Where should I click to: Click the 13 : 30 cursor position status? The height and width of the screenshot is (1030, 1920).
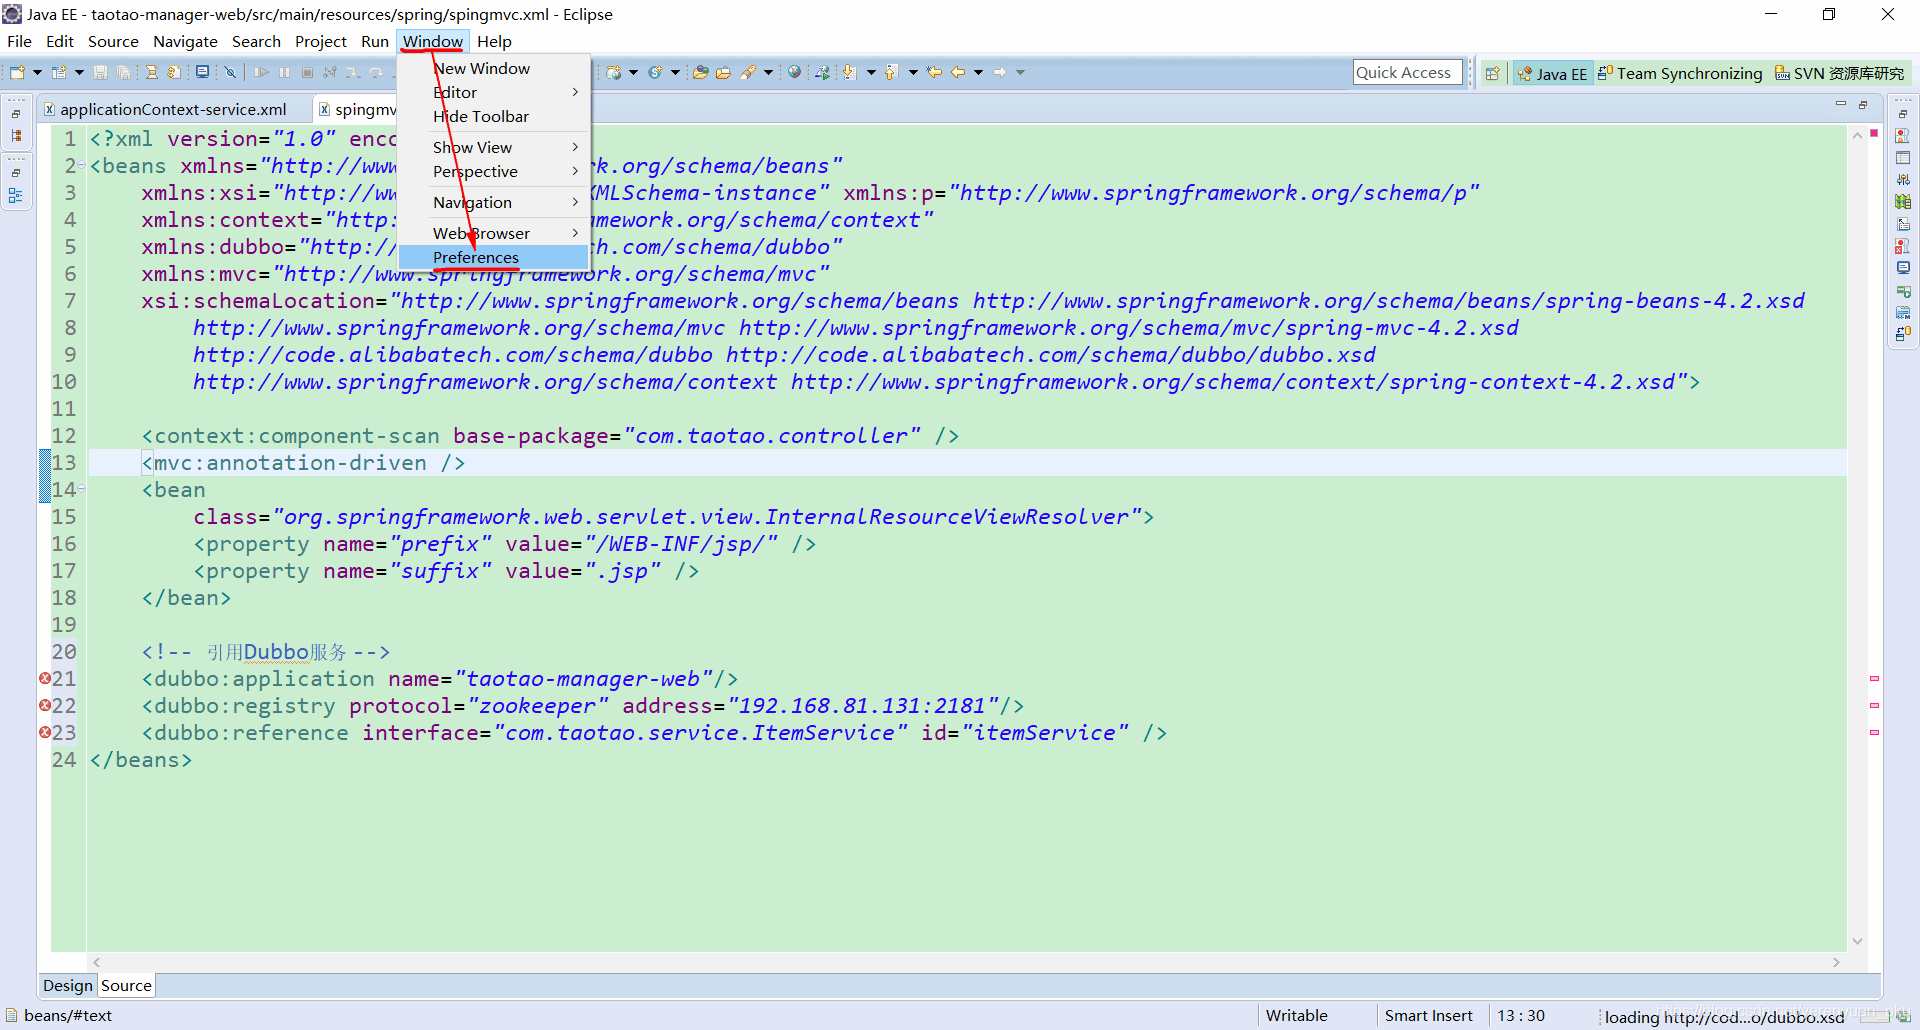point(1521,1015)
